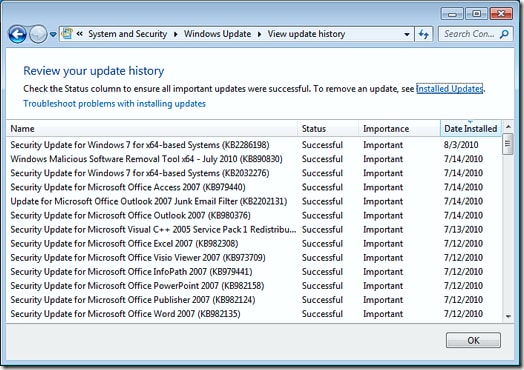Viewport: 524px width, 370px height.
Task: Click the scrollbar up arrow
Action: pyautogui.click(x=508, y=126)
